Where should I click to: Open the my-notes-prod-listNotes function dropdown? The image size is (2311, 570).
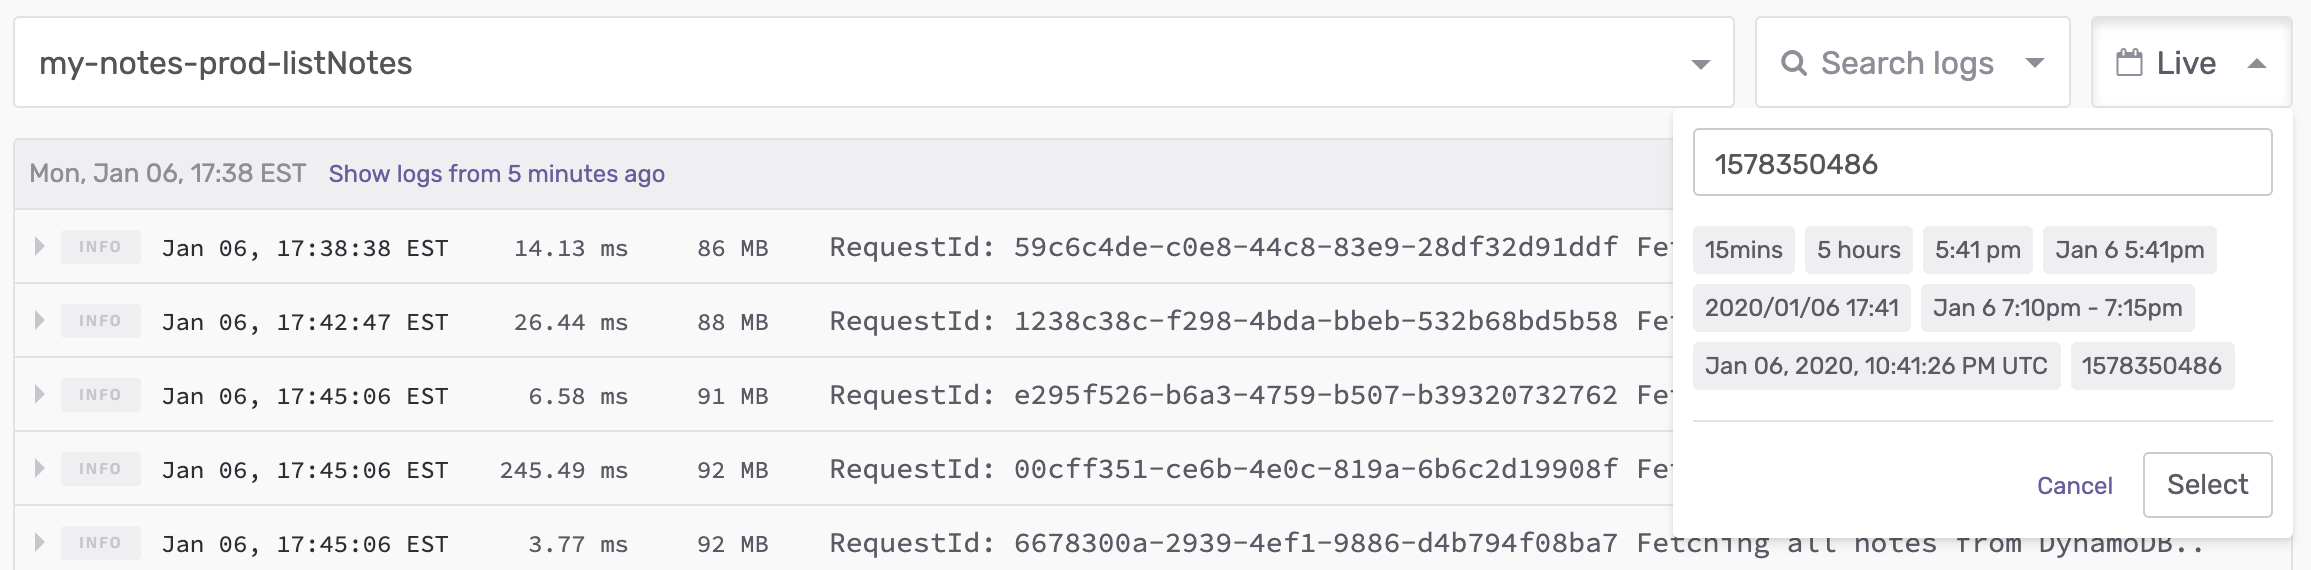tap(1699, 64)
